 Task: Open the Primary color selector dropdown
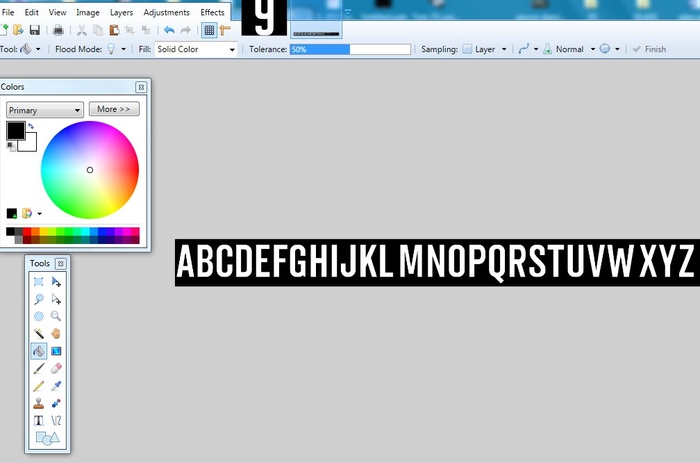click(45, 110)
